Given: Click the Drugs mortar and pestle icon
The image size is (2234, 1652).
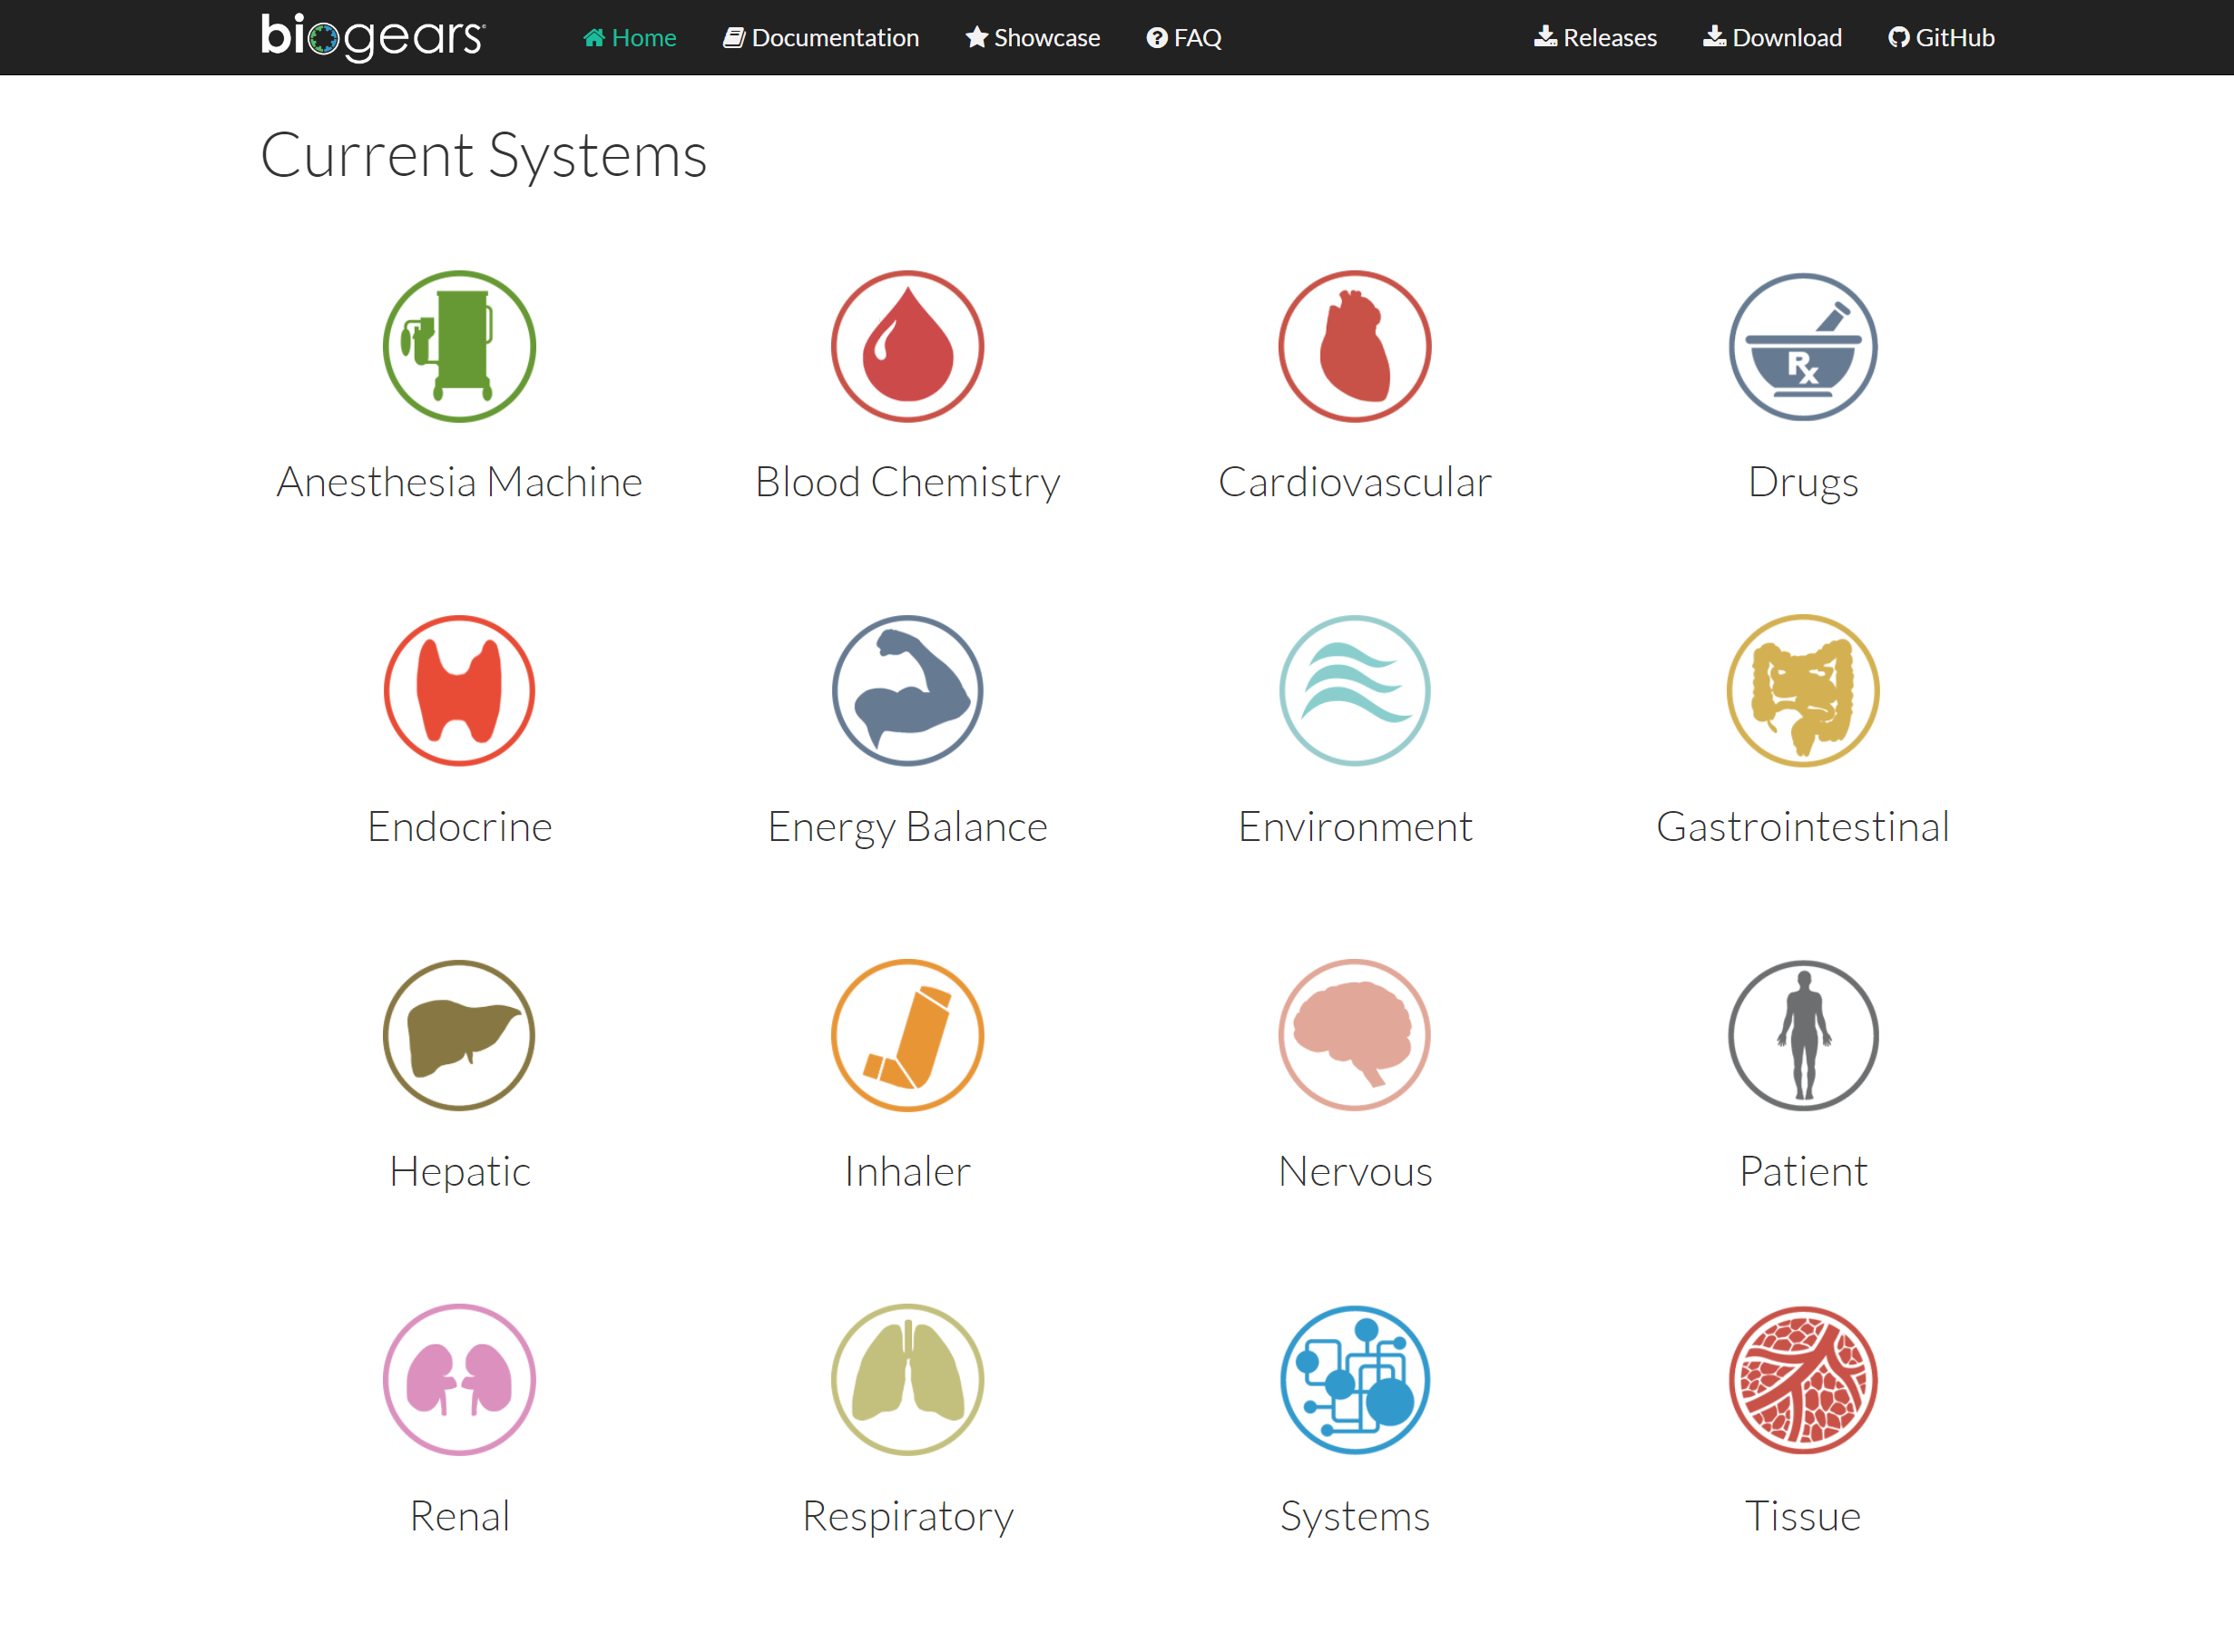Looking at the screenshot, I should pyautogui.click(x=1802, y=346).
